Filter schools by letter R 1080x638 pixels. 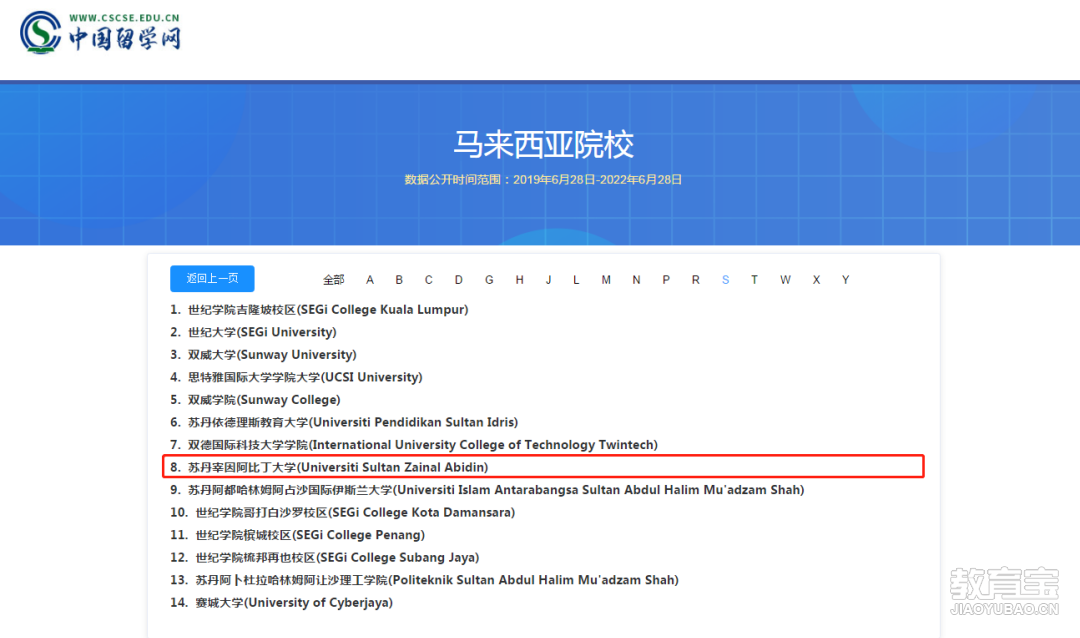click(696, 280)
